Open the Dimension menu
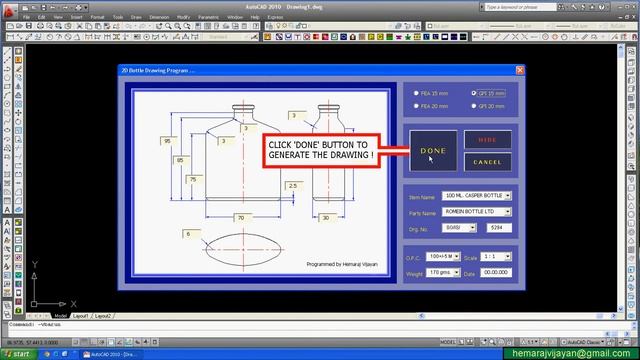Screen dimensions: 640x360 (159, 17)
